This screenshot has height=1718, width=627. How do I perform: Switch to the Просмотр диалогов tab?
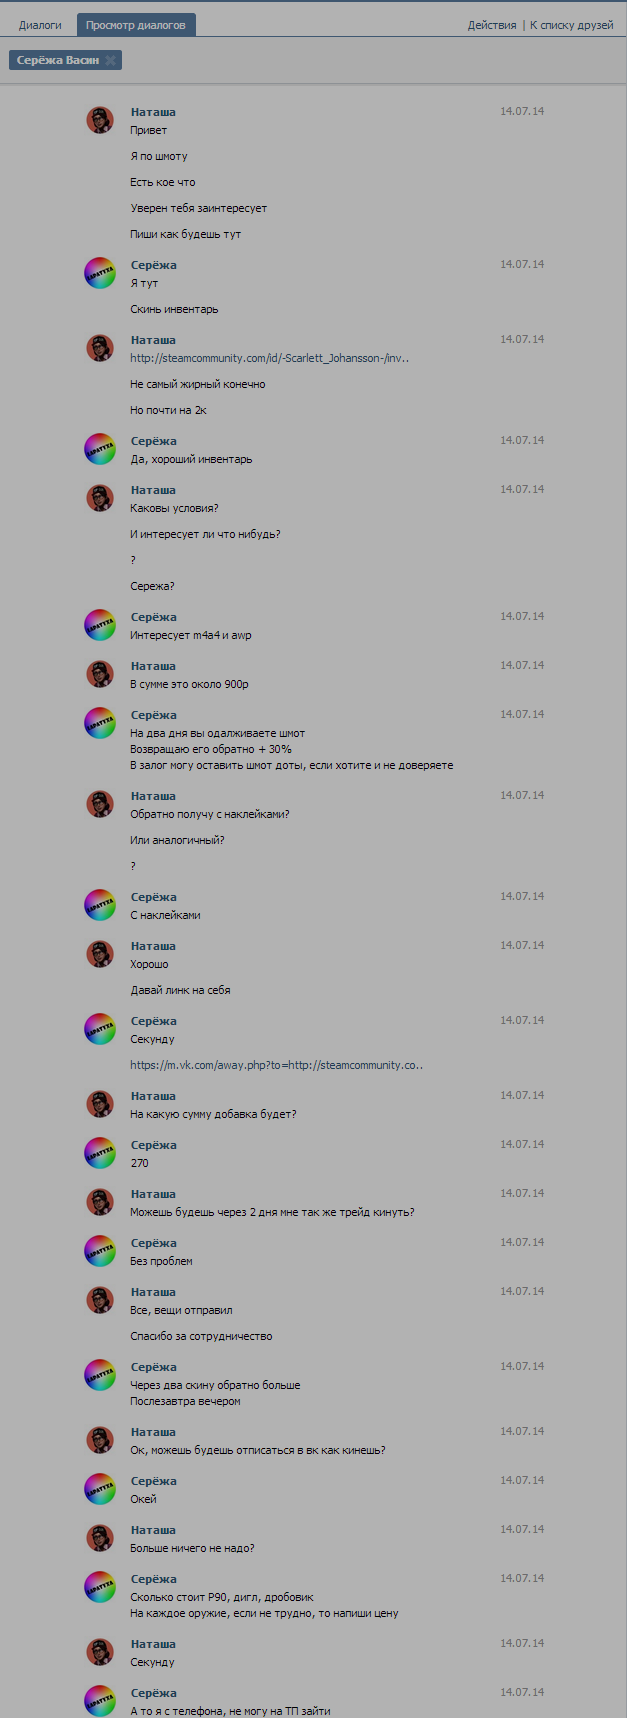(135, 25)
